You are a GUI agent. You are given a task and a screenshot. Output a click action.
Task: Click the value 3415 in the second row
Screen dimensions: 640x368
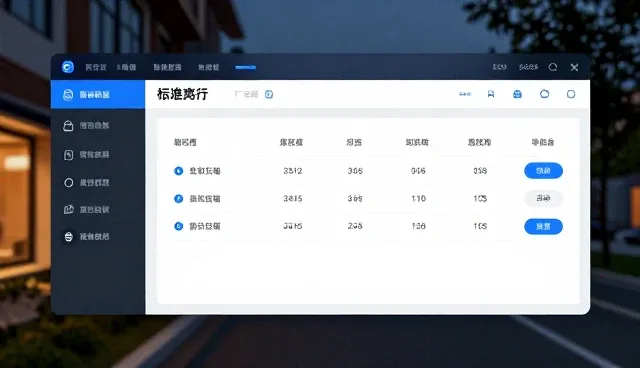[293, 198]
